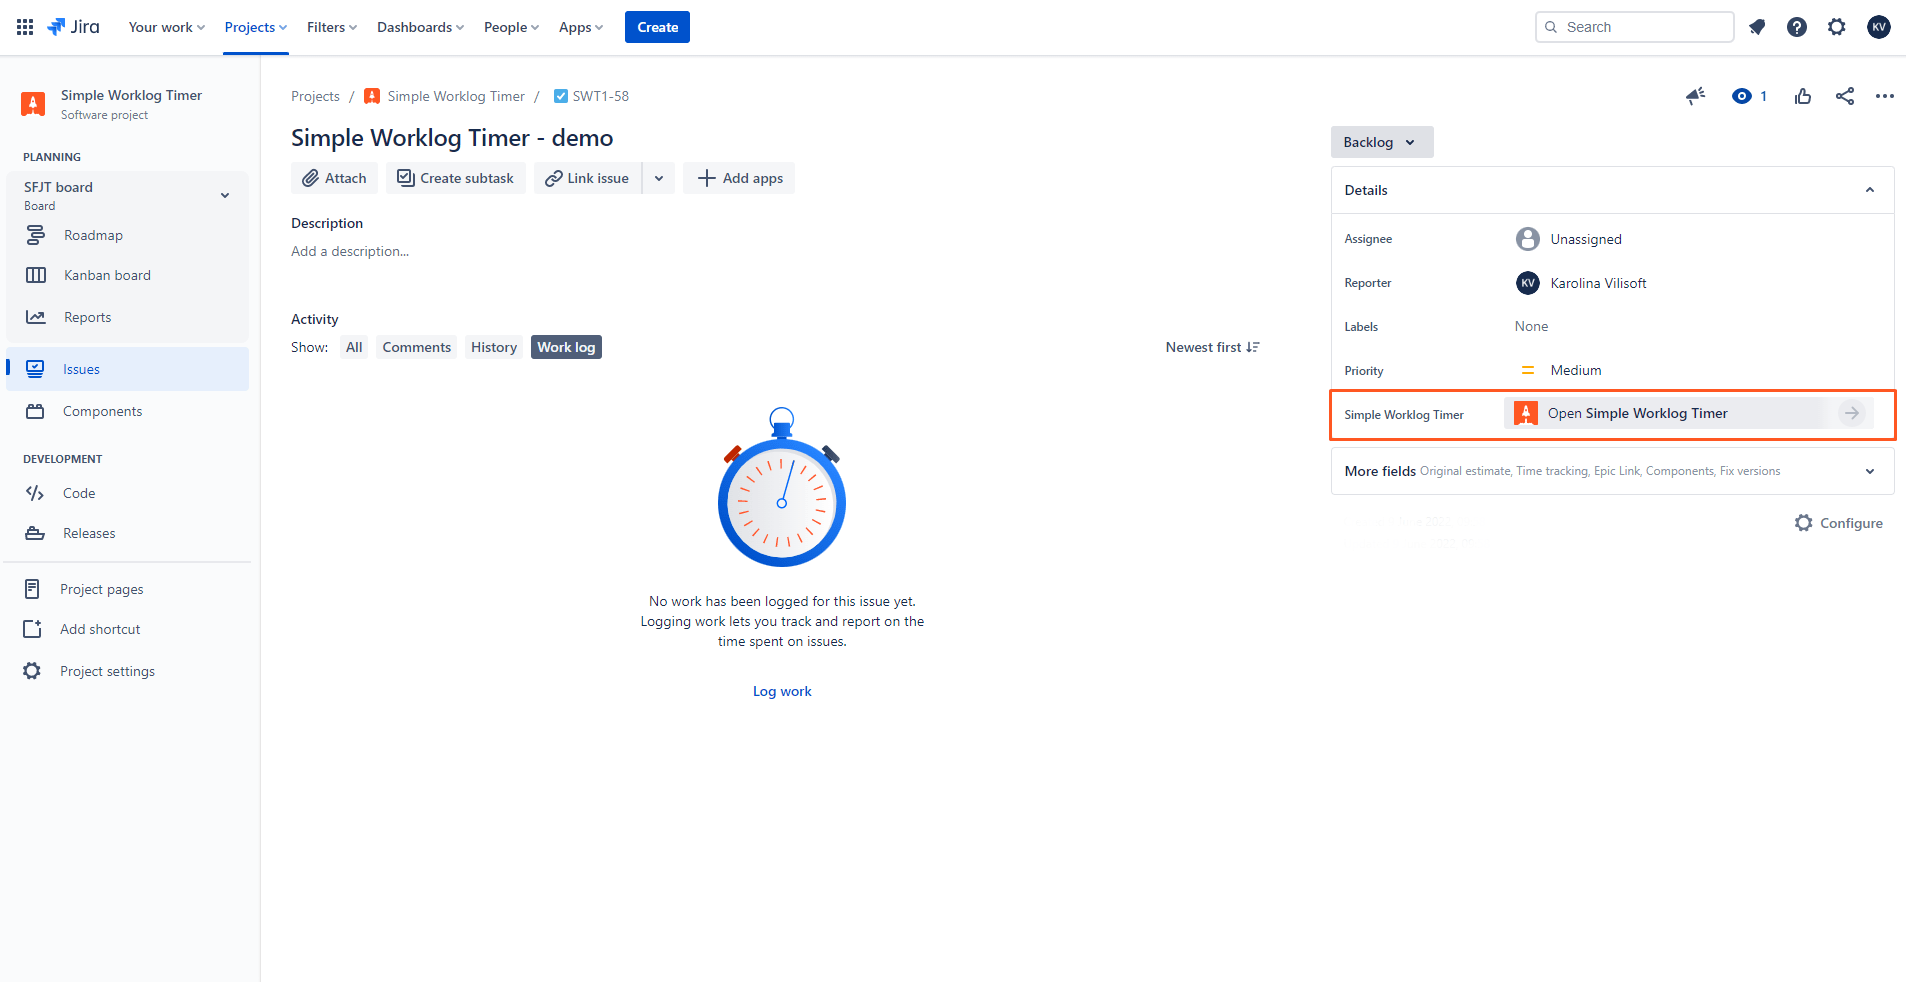Click the Create button
Screen dimensions: 1906x982
657,27
